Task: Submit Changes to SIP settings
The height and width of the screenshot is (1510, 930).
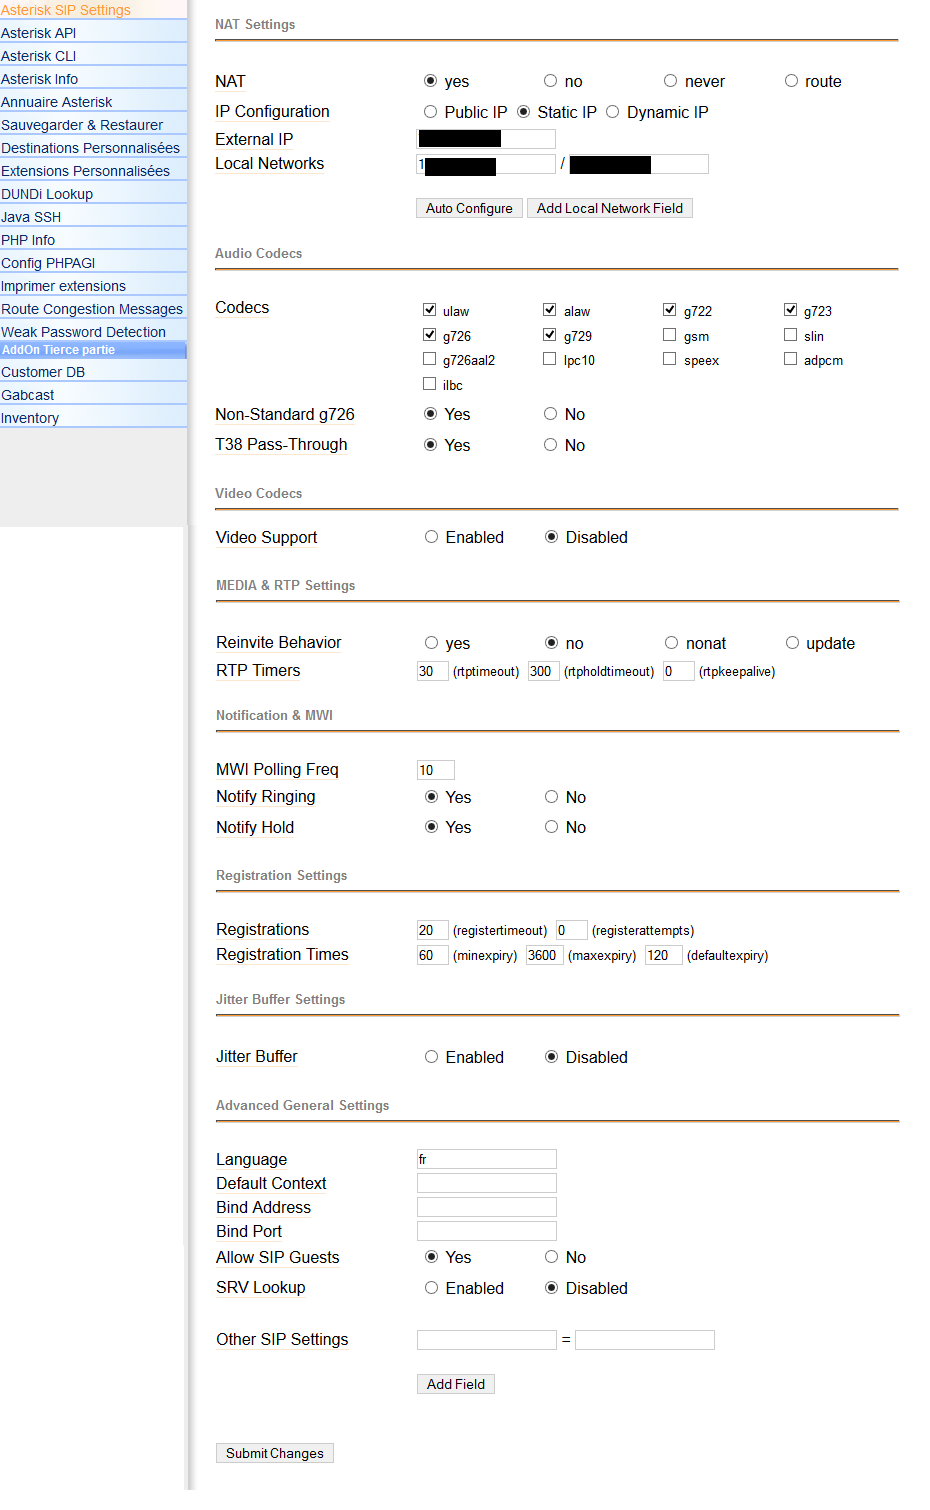Action: (275, 1453)
